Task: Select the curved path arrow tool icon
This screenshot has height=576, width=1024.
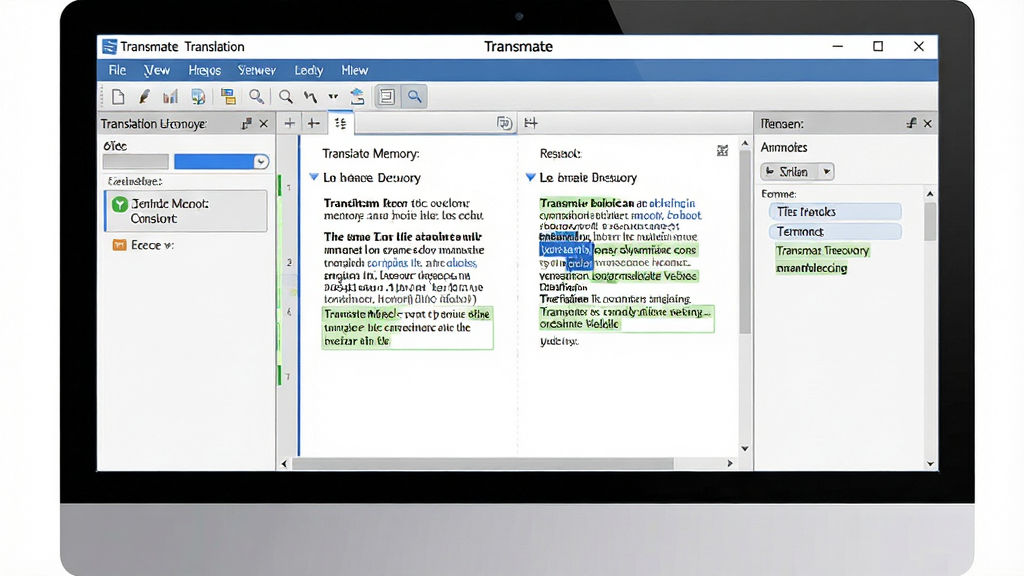Action: coord(310,97)
